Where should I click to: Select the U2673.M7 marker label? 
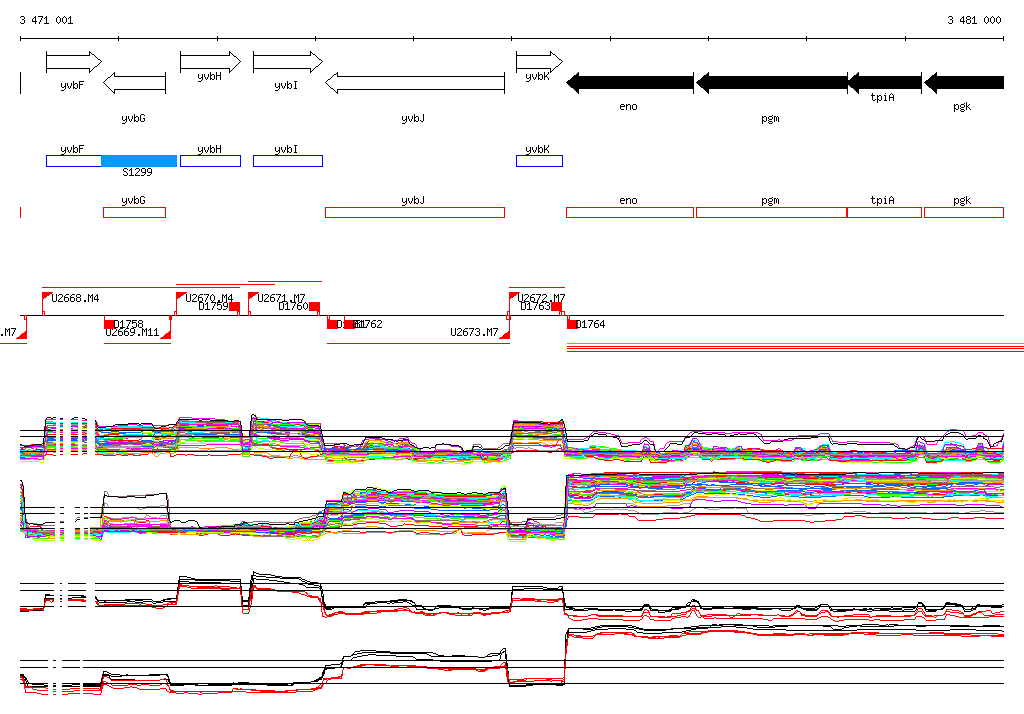click(x=474, y=333)
